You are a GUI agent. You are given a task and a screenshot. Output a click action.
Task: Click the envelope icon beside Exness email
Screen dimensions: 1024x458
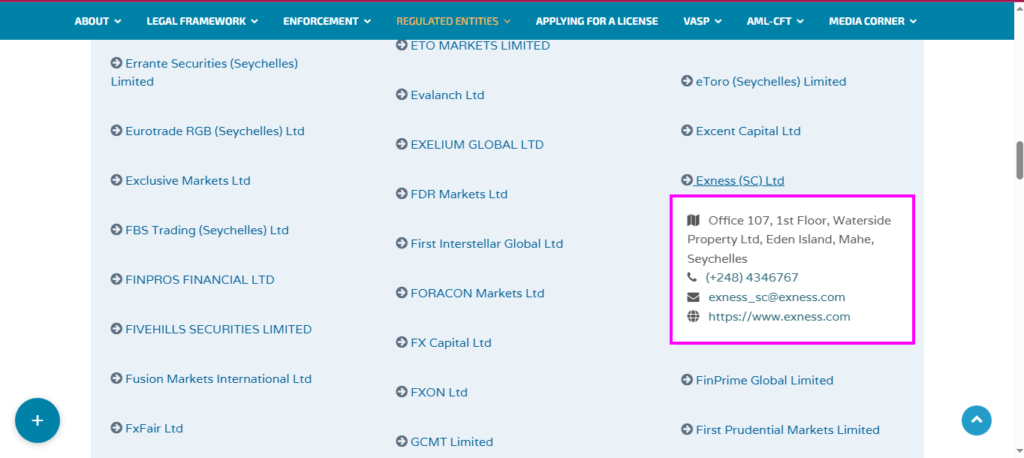click(x=693, y=297)
